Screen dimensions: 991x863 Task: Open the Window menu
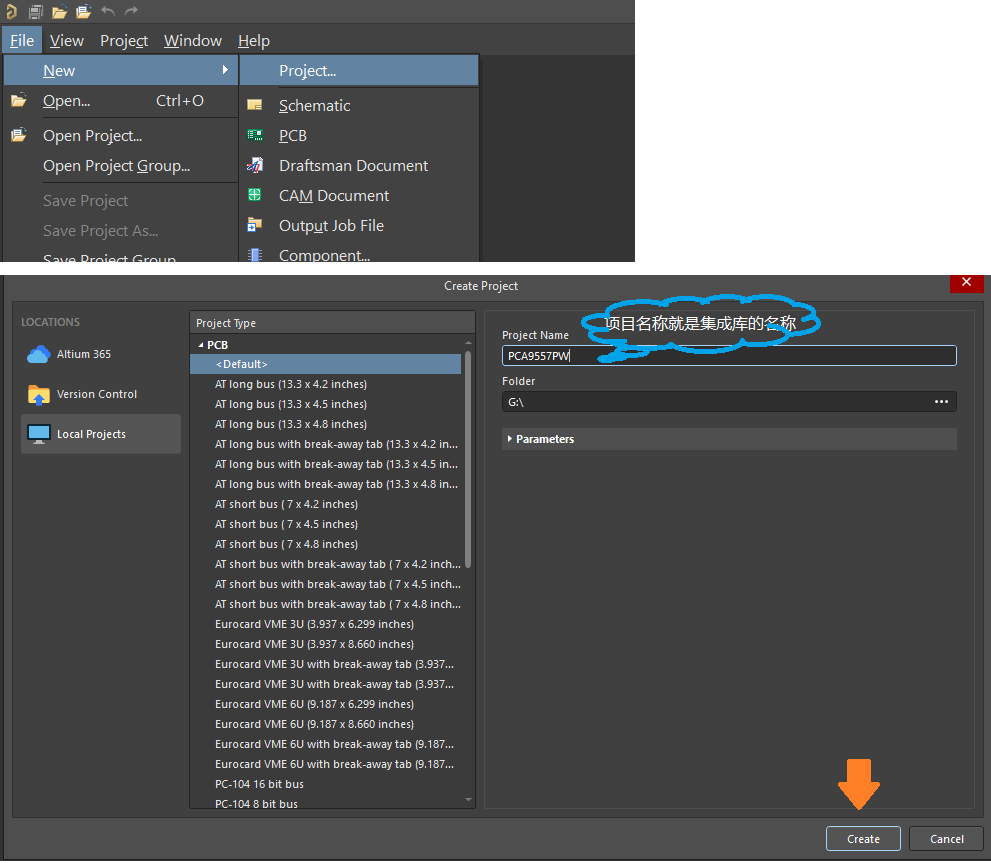point(193,40)
